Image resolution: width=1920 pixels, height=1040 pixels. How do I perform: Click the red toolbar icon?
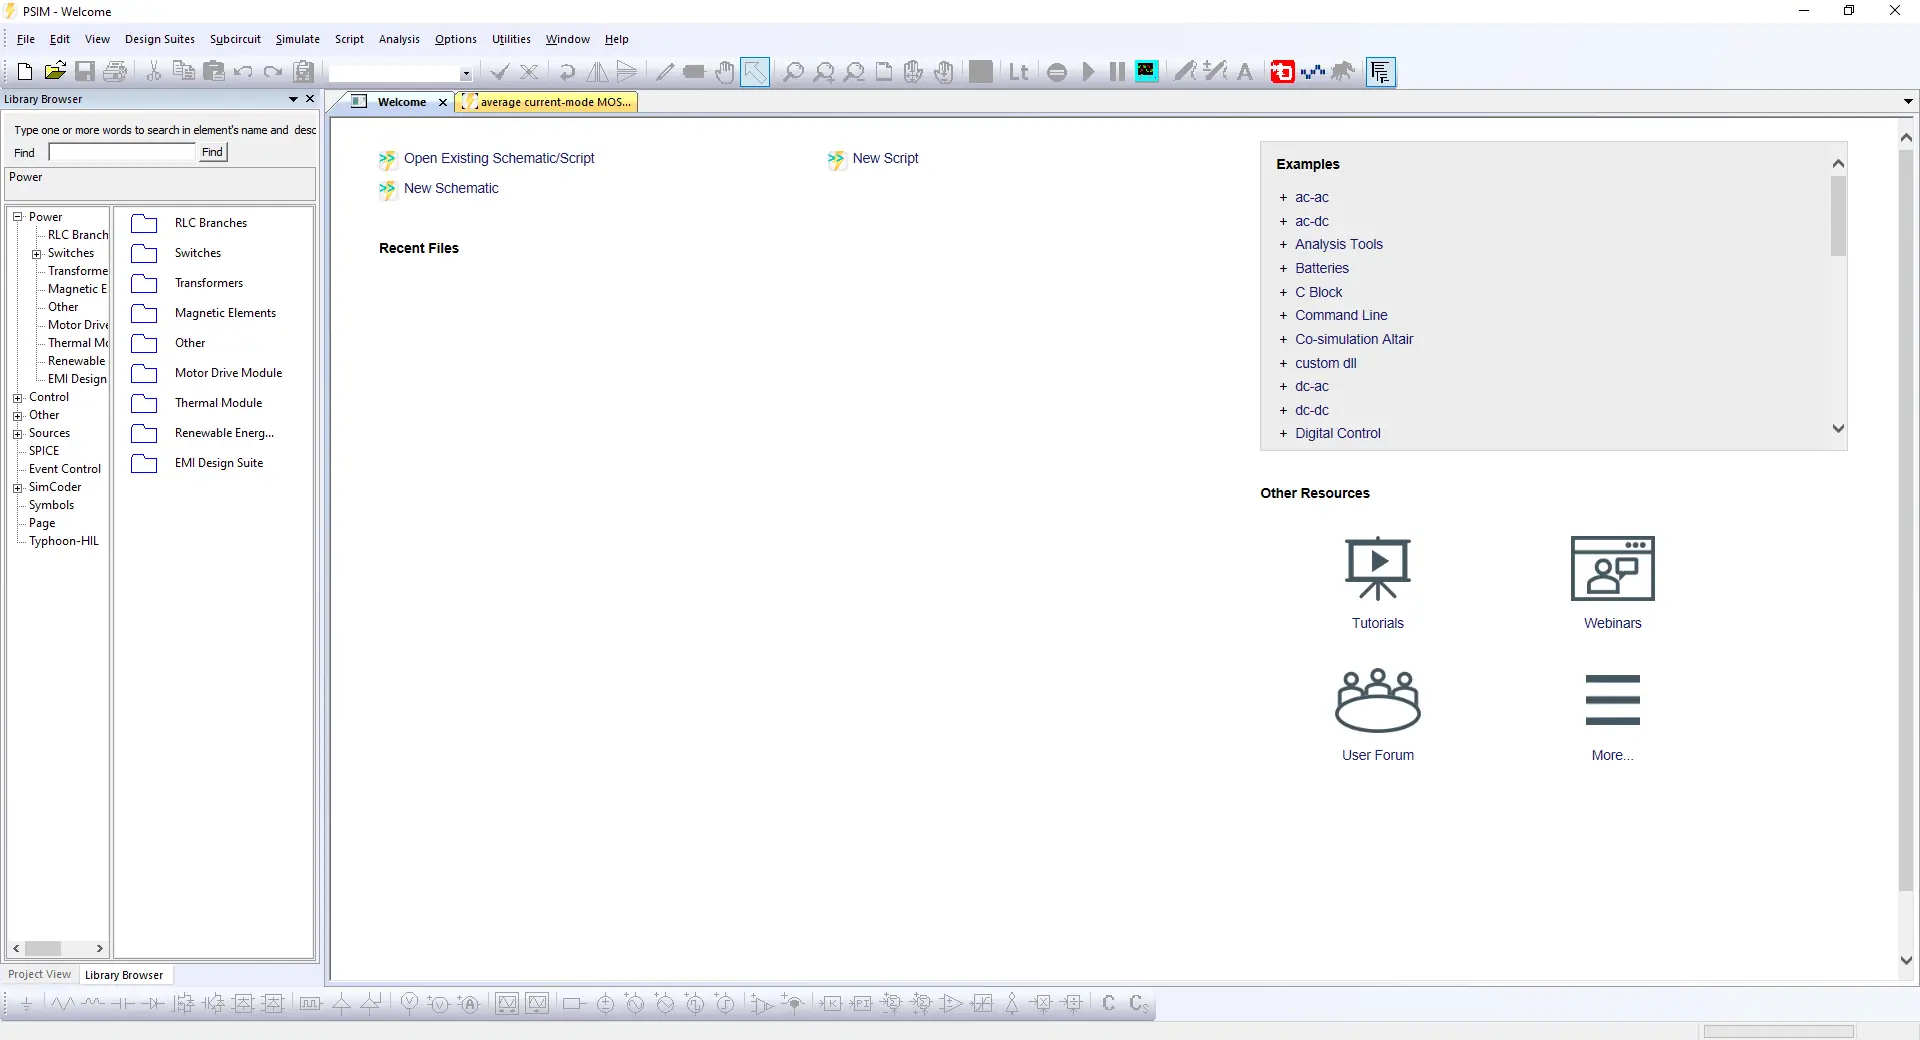click(1282, 71)
